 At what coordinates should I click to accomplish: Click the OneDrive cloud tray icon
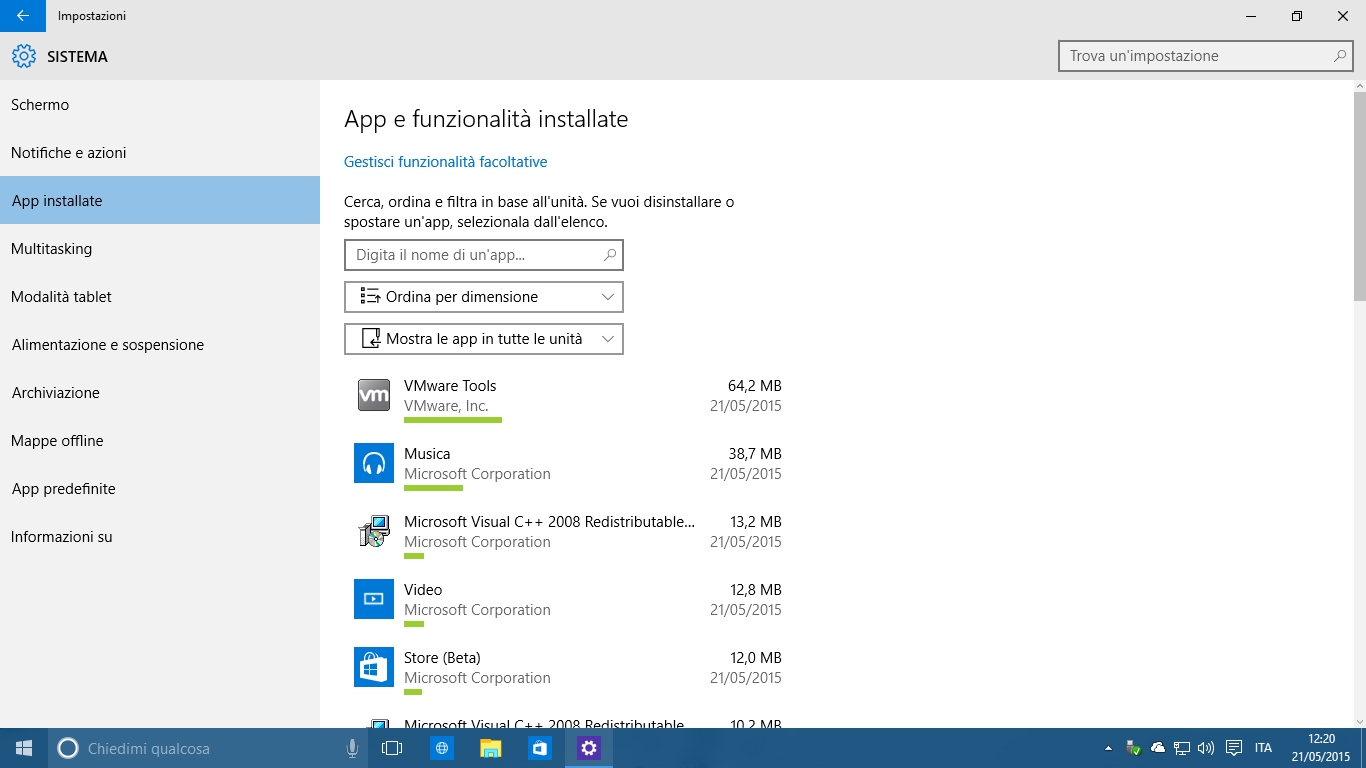point(1158,748)
